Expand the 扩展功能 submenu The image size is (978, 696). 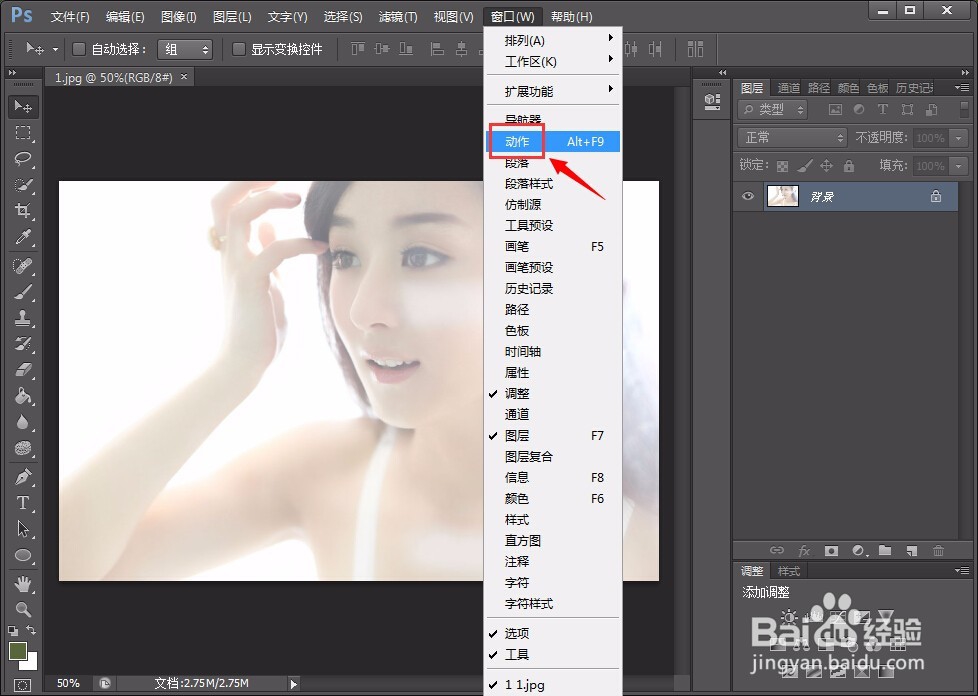tap(552, 91)
